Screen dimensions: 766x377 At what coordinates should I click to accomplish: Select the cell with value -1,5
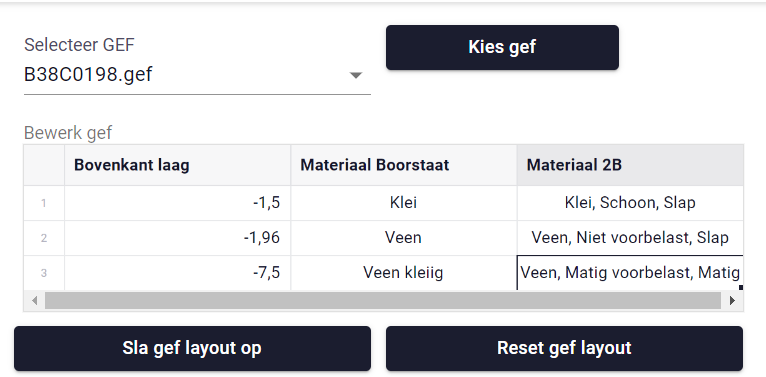point(177,203)
